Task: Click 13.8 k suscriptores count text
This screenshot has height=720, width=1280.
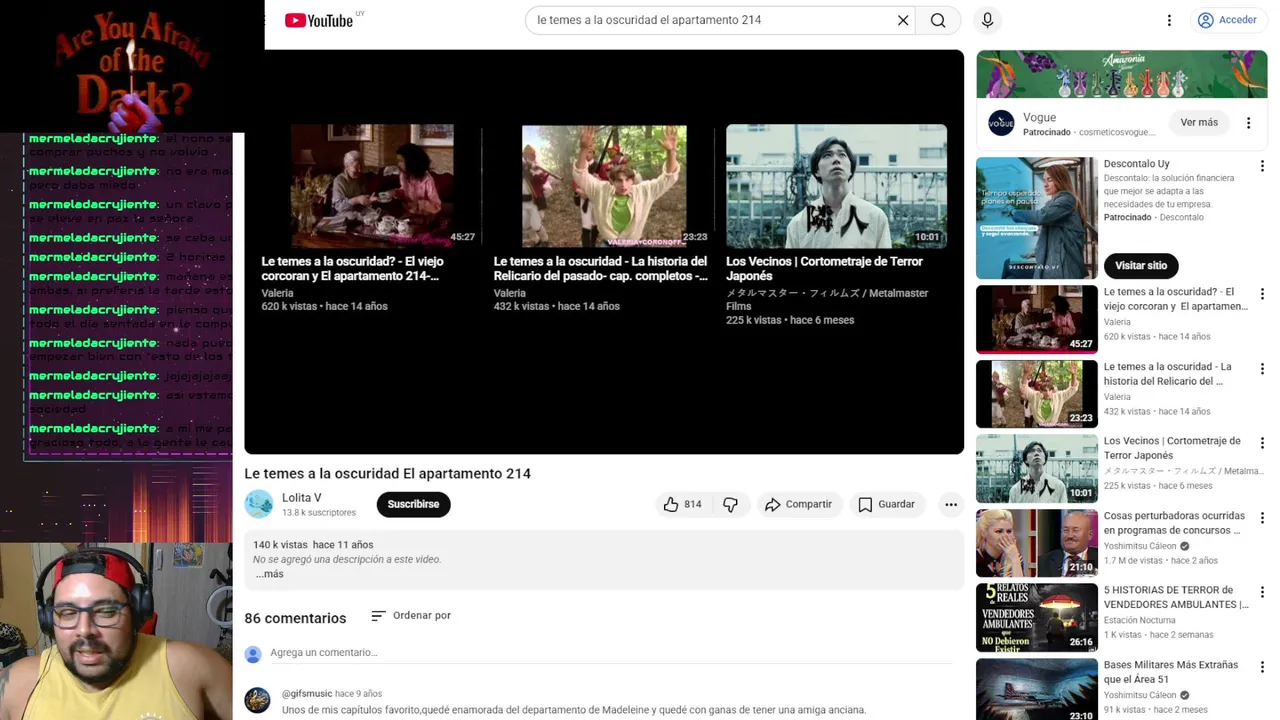Action: pos(319,513)
